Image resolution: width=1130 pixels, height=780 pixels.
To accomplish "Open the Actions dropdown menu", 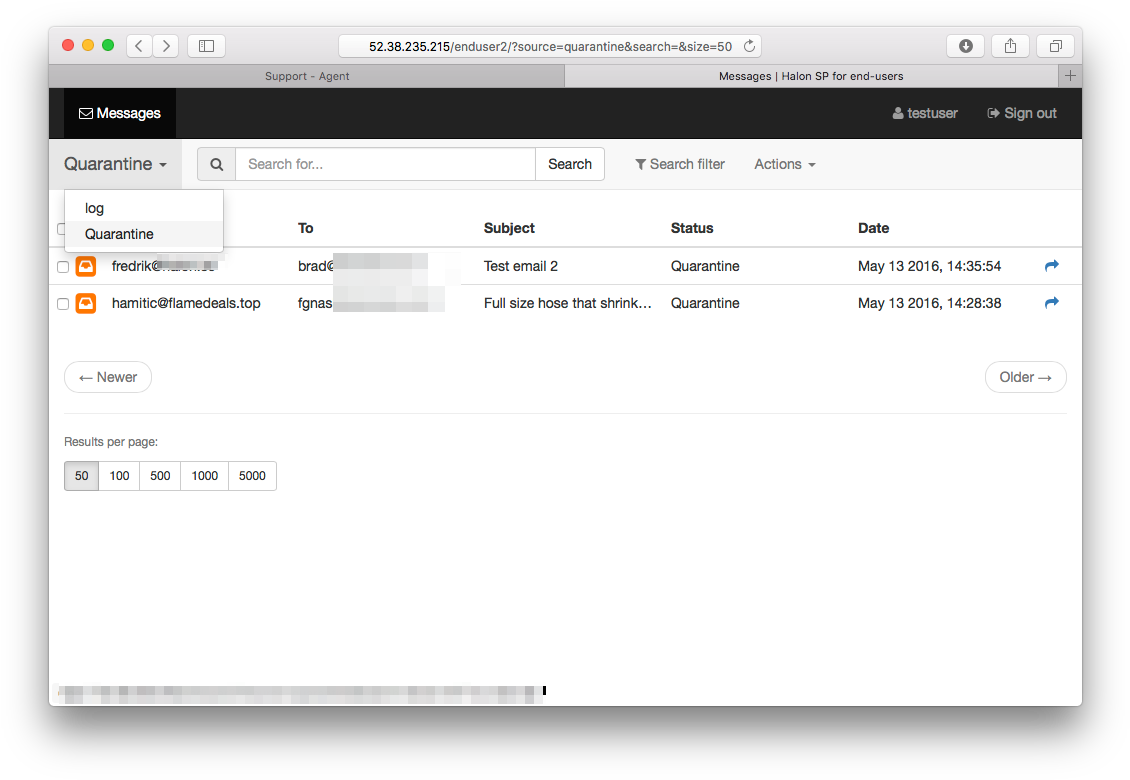I will coord(784,164).
